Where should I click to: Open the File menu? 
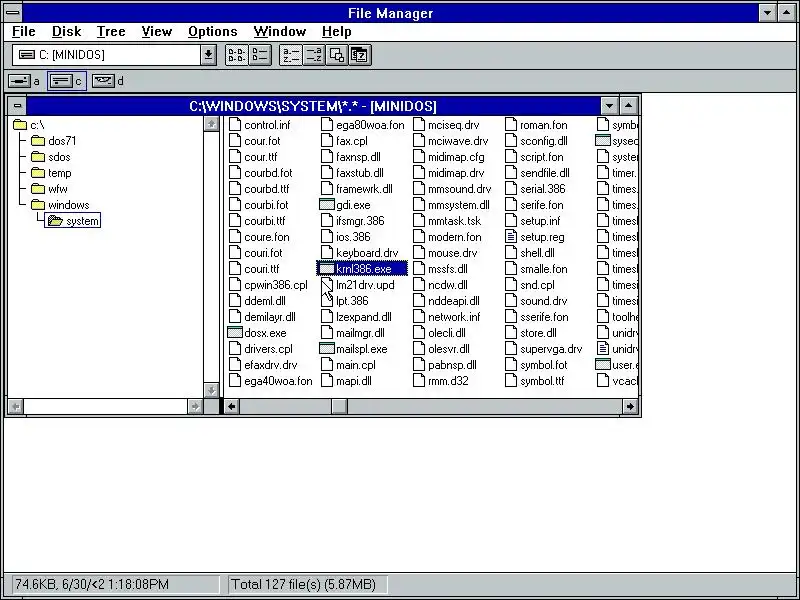pos(23,32)
